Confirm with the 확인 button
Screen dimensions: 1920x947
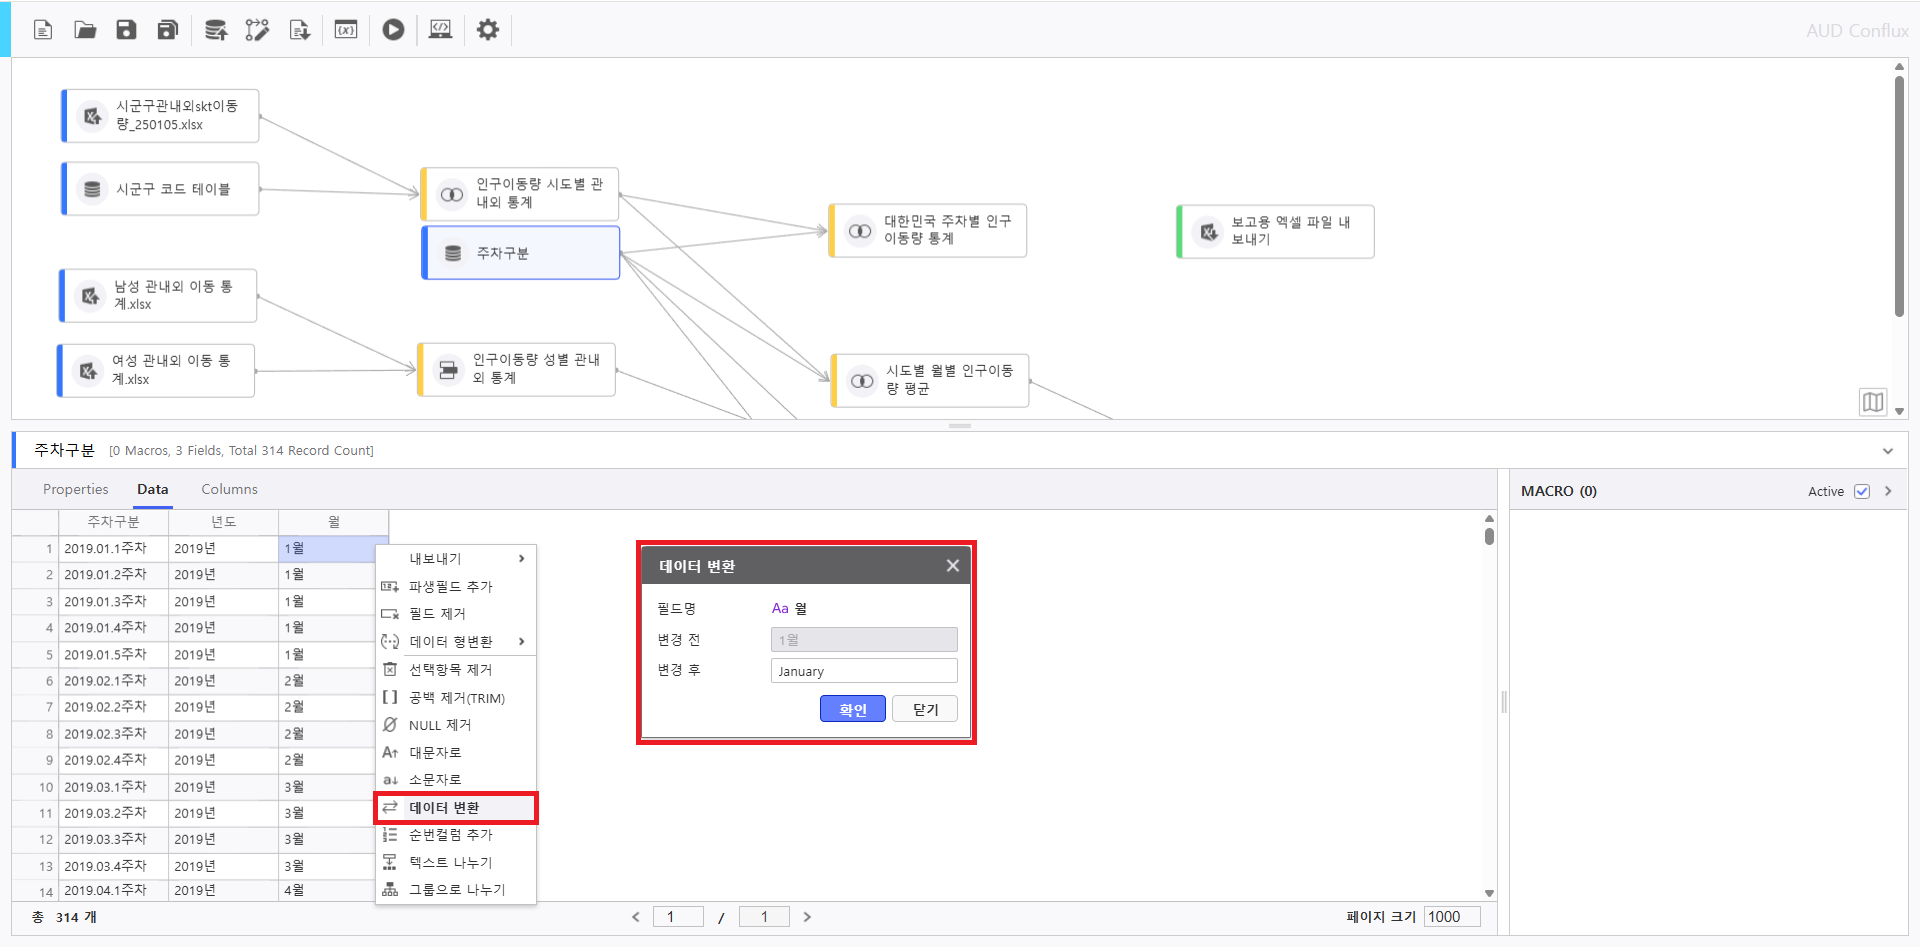(x=852, y=709)
